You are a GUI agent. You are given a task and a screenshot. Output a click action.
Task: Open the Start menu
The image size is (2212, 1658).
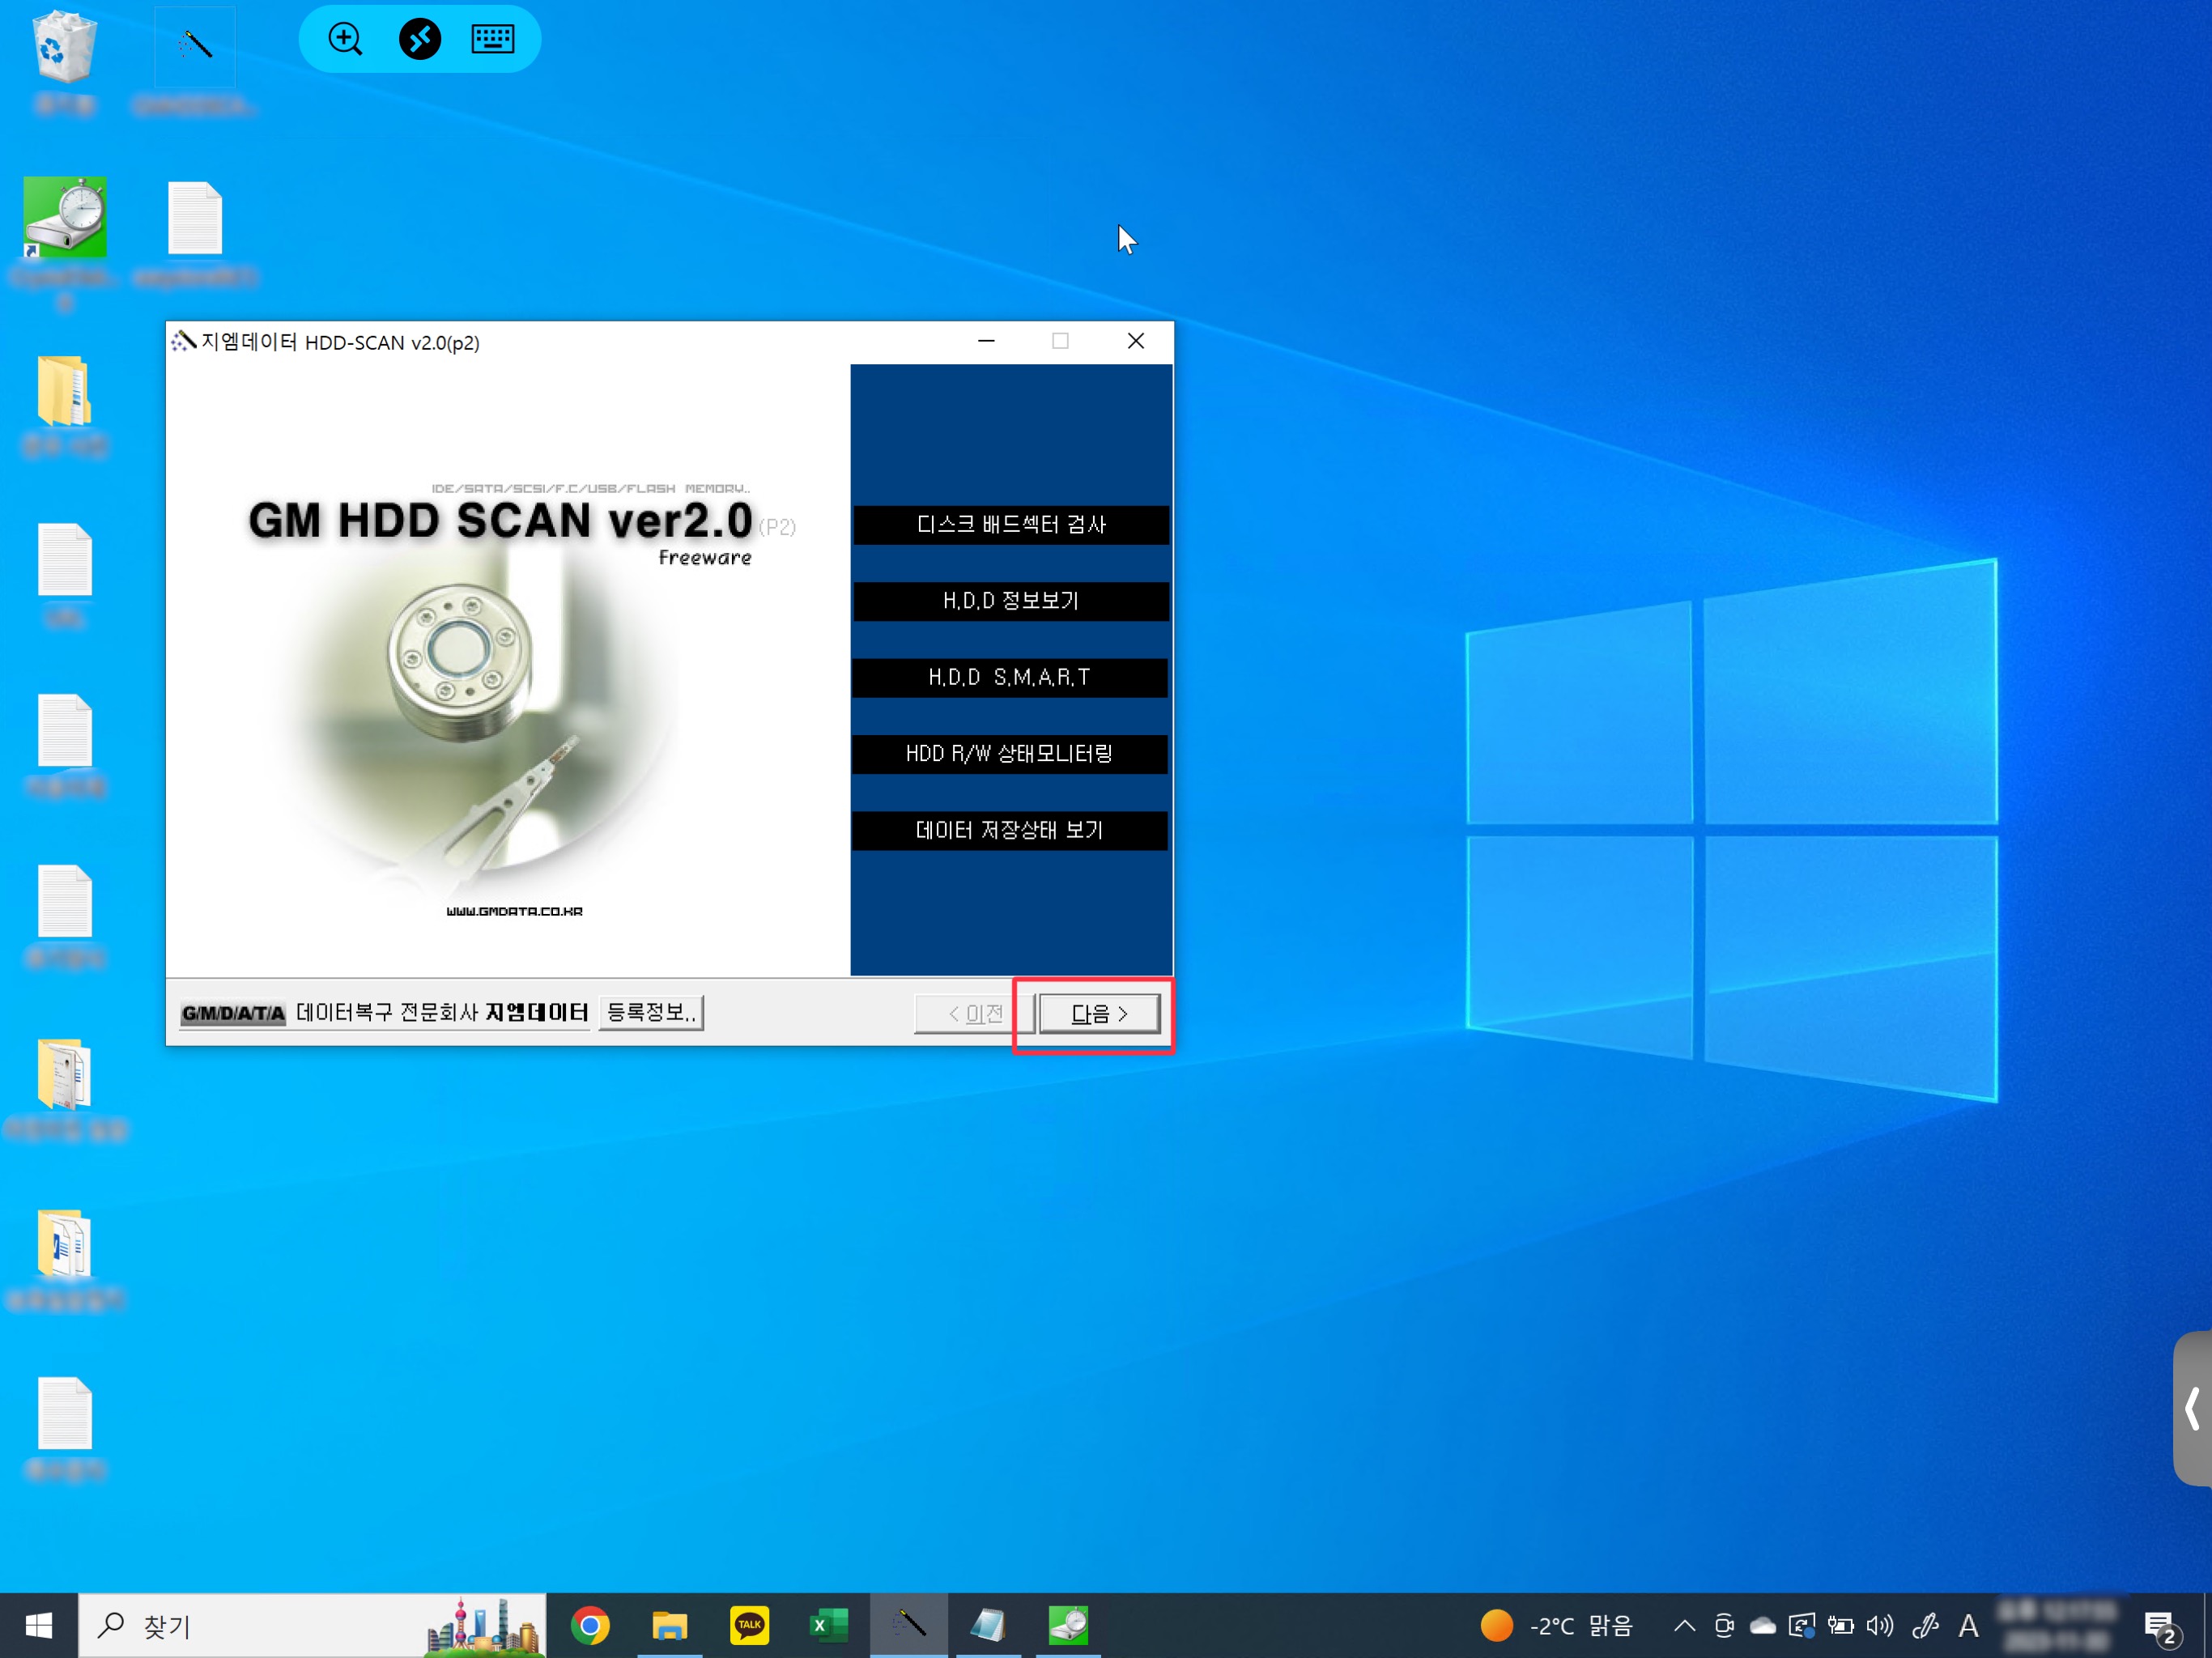(38, 1625)
